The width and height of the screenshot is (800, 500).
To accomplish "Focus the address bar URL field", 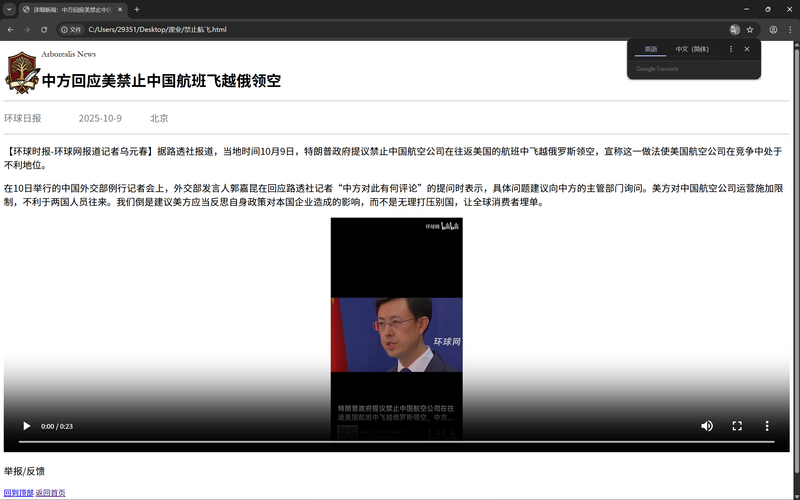I will click(x=398, y=30).
